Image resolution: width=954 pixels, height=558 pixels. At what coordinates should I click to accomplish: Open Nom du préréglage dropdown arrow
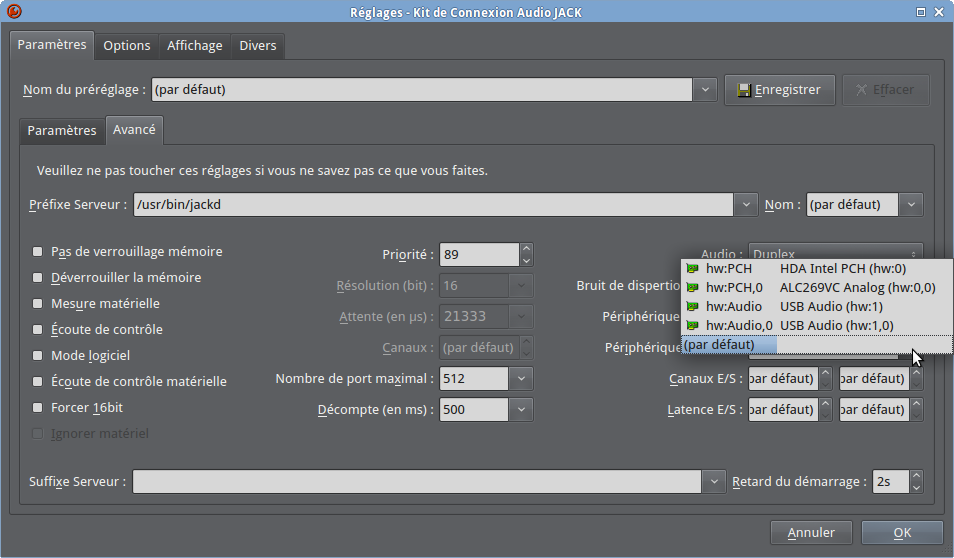[705, 90]
